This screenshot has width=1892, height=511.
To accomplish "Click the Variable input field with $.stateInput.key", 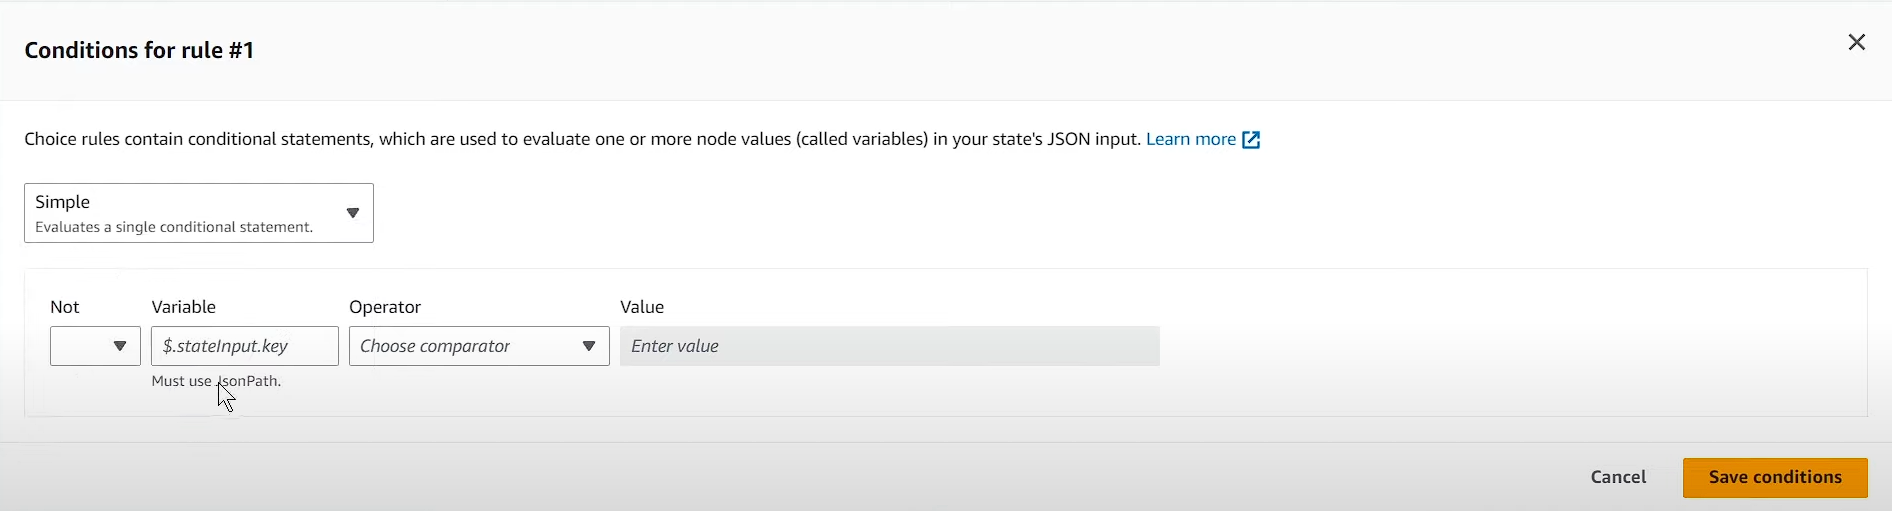I will (x=245, y=346).
